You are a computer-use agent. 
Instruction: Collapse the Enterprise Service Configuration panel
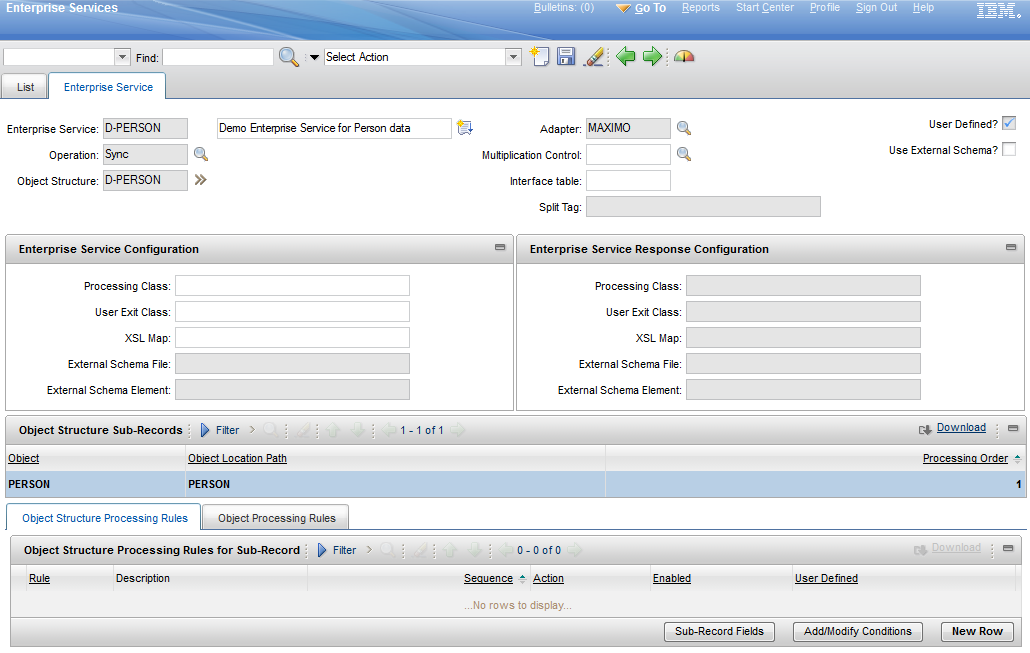(x=499, y=248)
